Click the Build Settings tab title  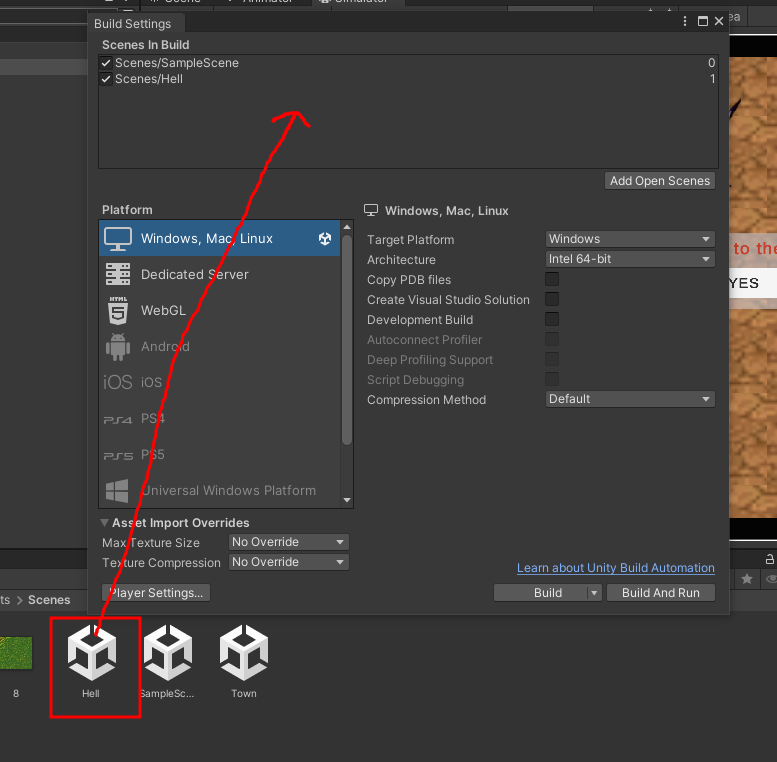(132, 24)
